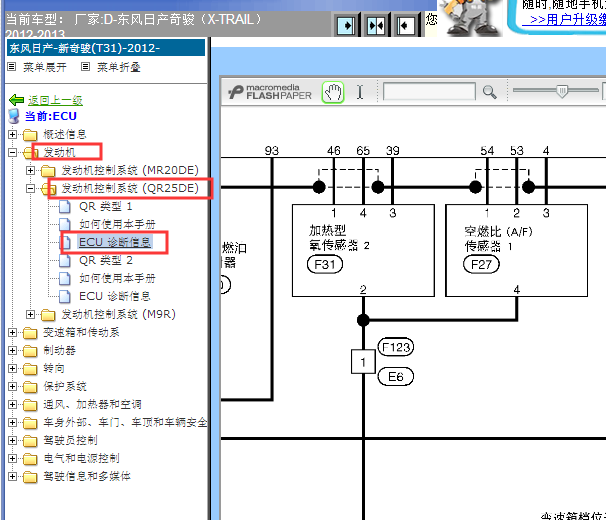Click the center-split panel layout button
The width and height of the screenshot is (606, 520).
pyautogui.click(x=376, y=26)
